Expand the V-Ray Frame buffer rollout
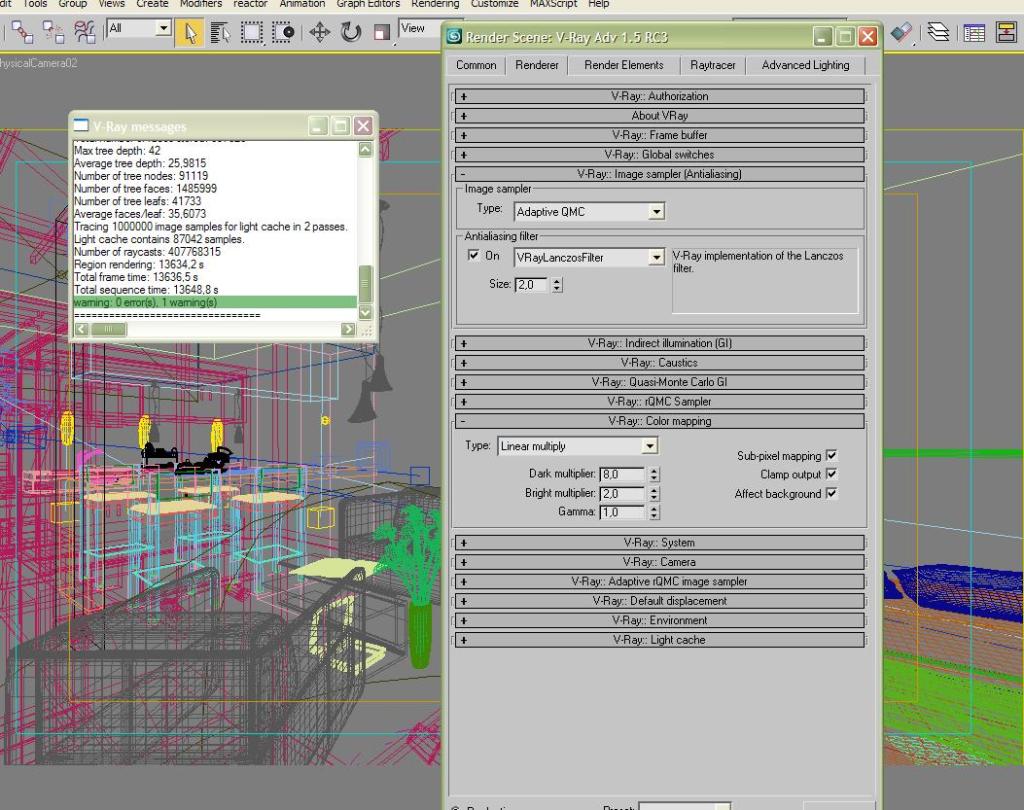Viewport: 1024px width, 810px height. coord(660,135)
